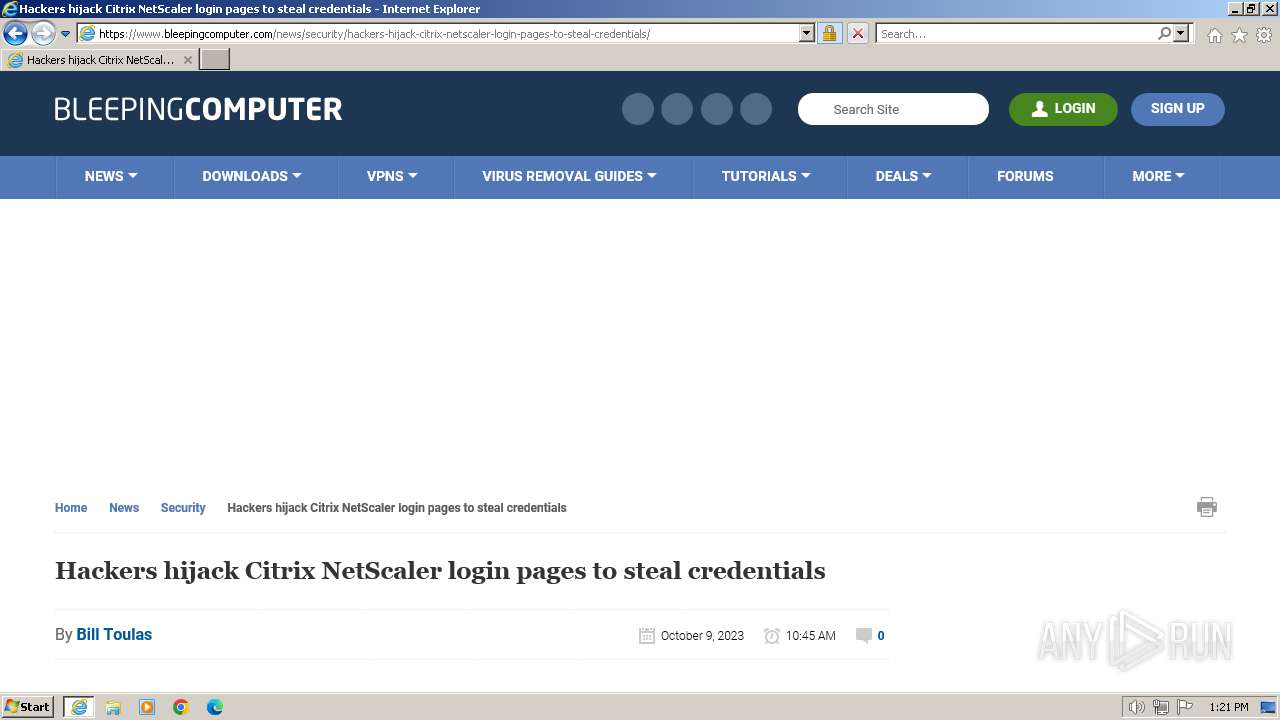Click the fourth round social media icon
This screenshot has width=1280, height=720.
(x=756, y=109)
